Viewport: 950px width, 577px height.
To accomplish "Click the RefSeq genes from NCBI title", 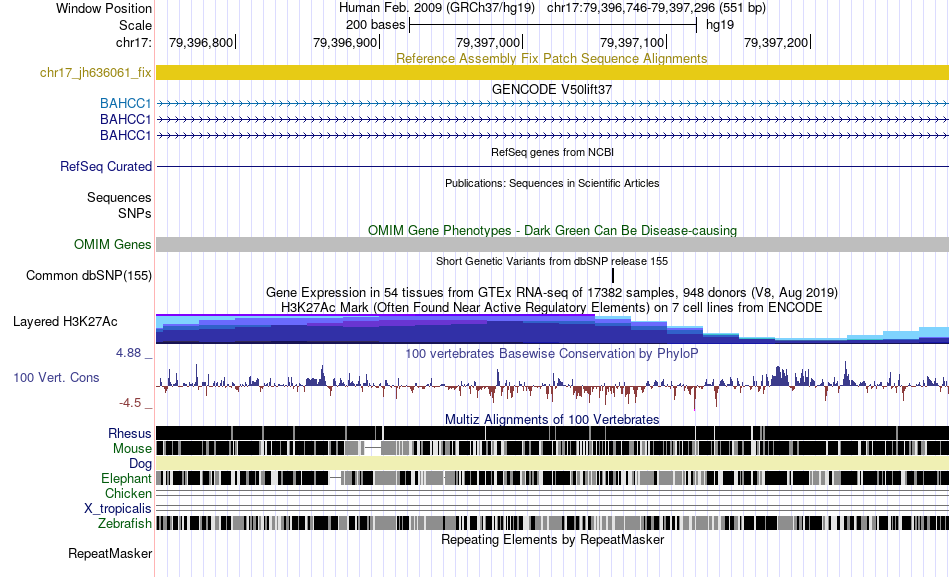I will pyautogui.click(x=552, y=152).
